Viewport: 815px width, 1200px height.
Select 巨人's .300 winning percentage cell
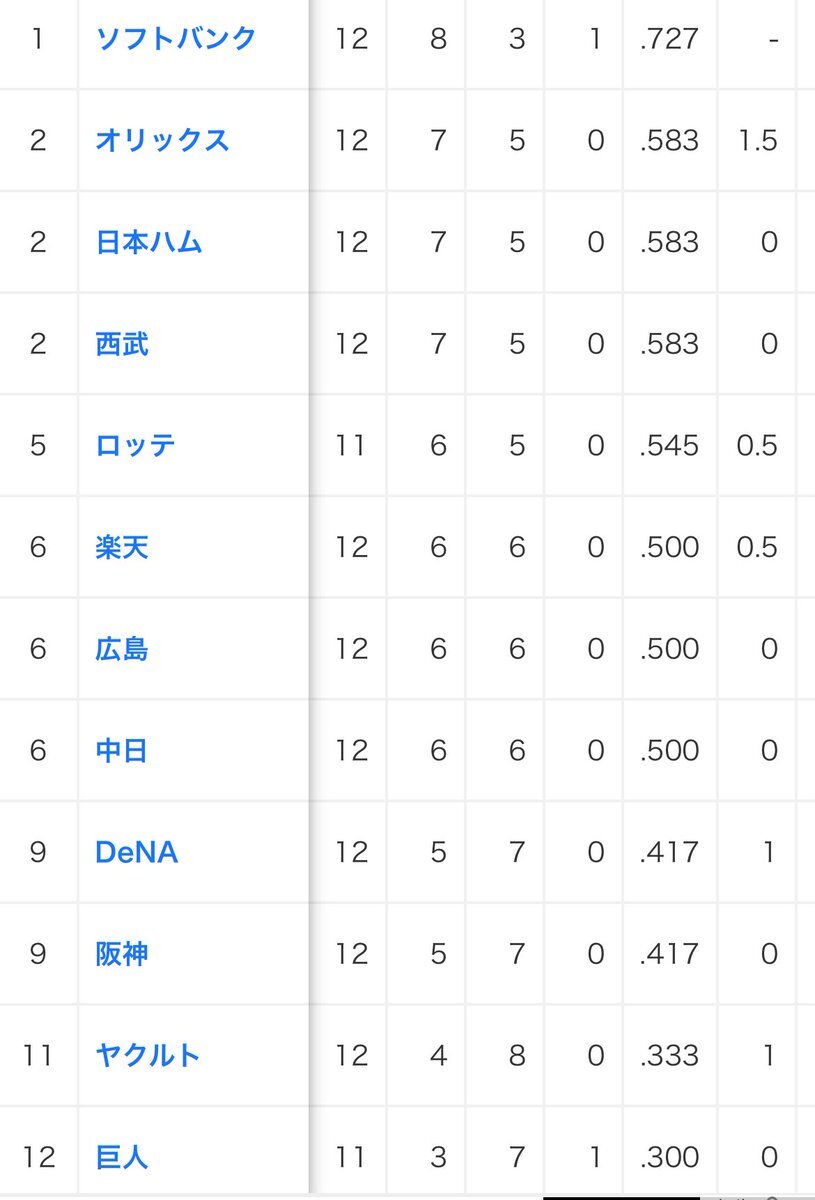pyautogui.click(x=670, y=1157)
